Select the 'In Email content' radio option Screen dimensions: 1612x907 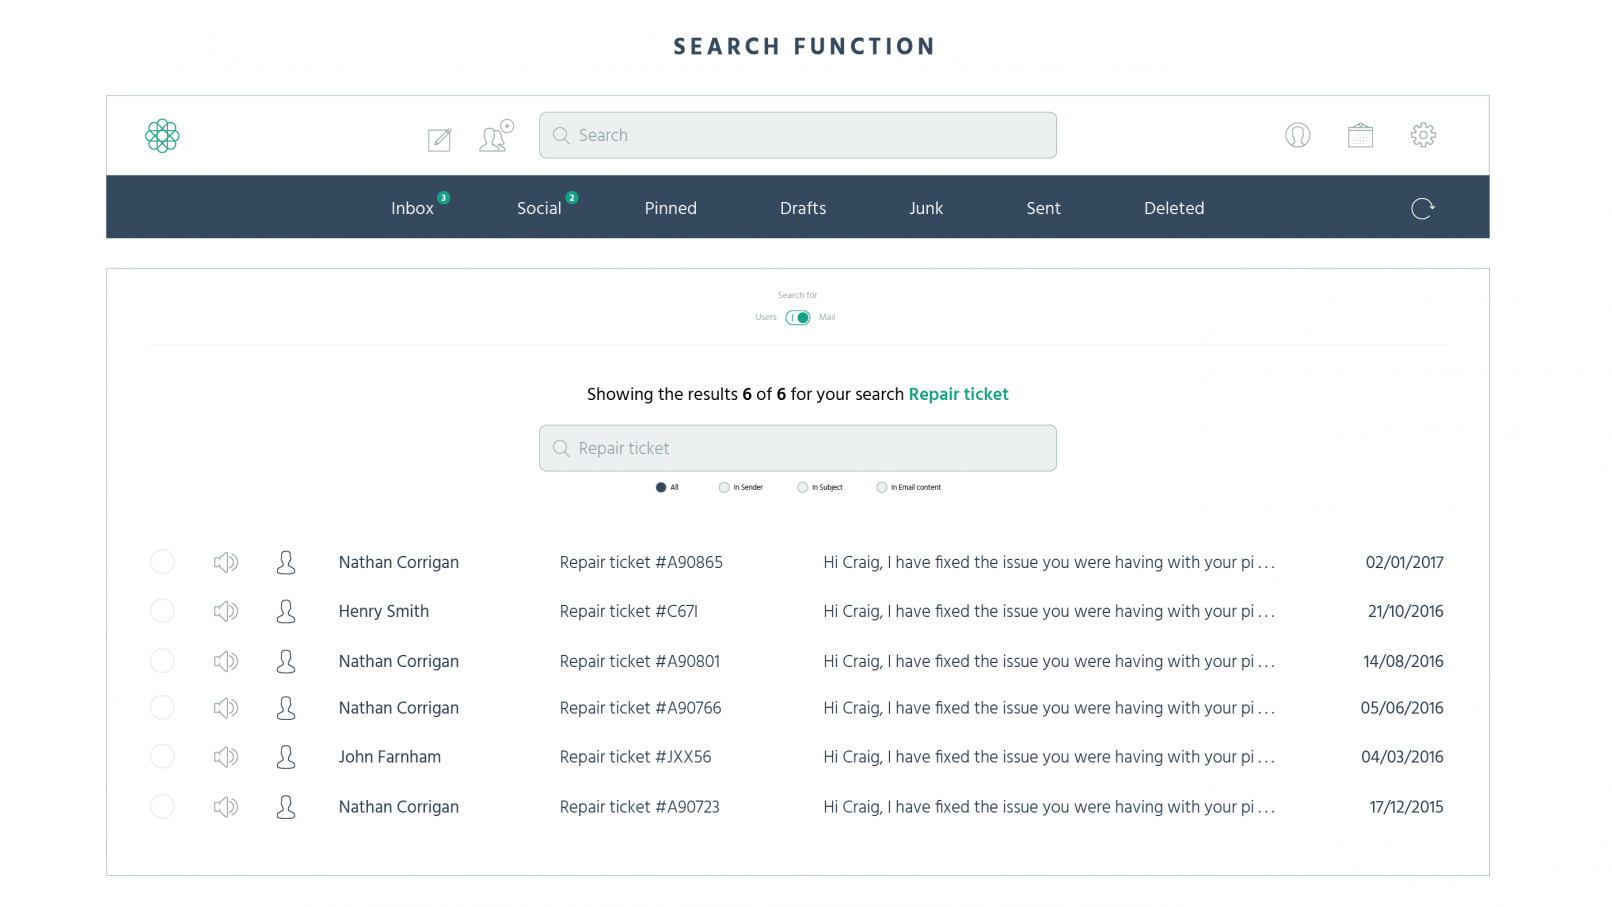881,488
